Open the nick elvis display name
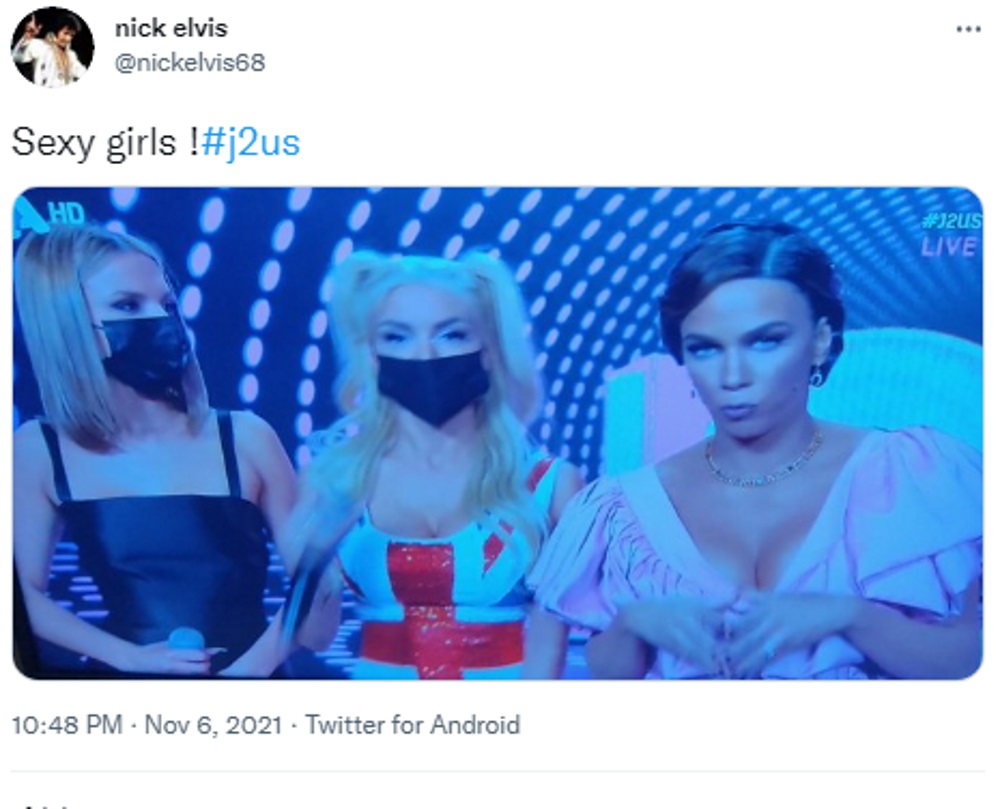 pos(171,28)
